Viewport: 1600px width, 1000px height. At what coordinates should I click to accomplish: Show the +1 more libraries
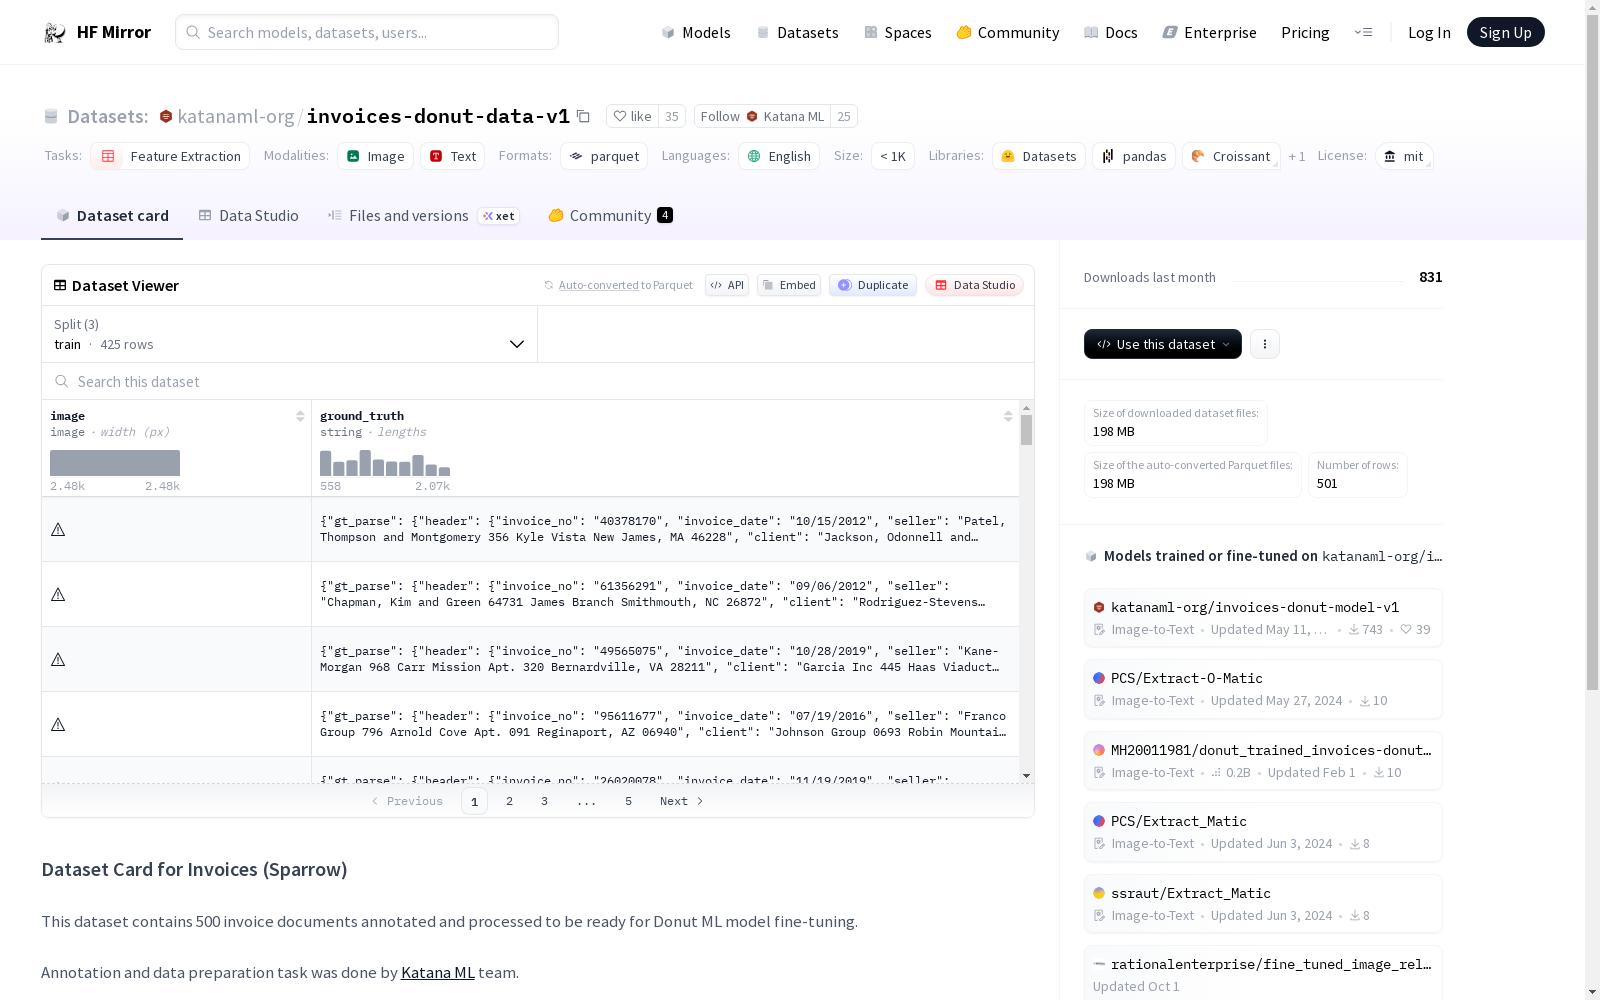click(1297, 156)
